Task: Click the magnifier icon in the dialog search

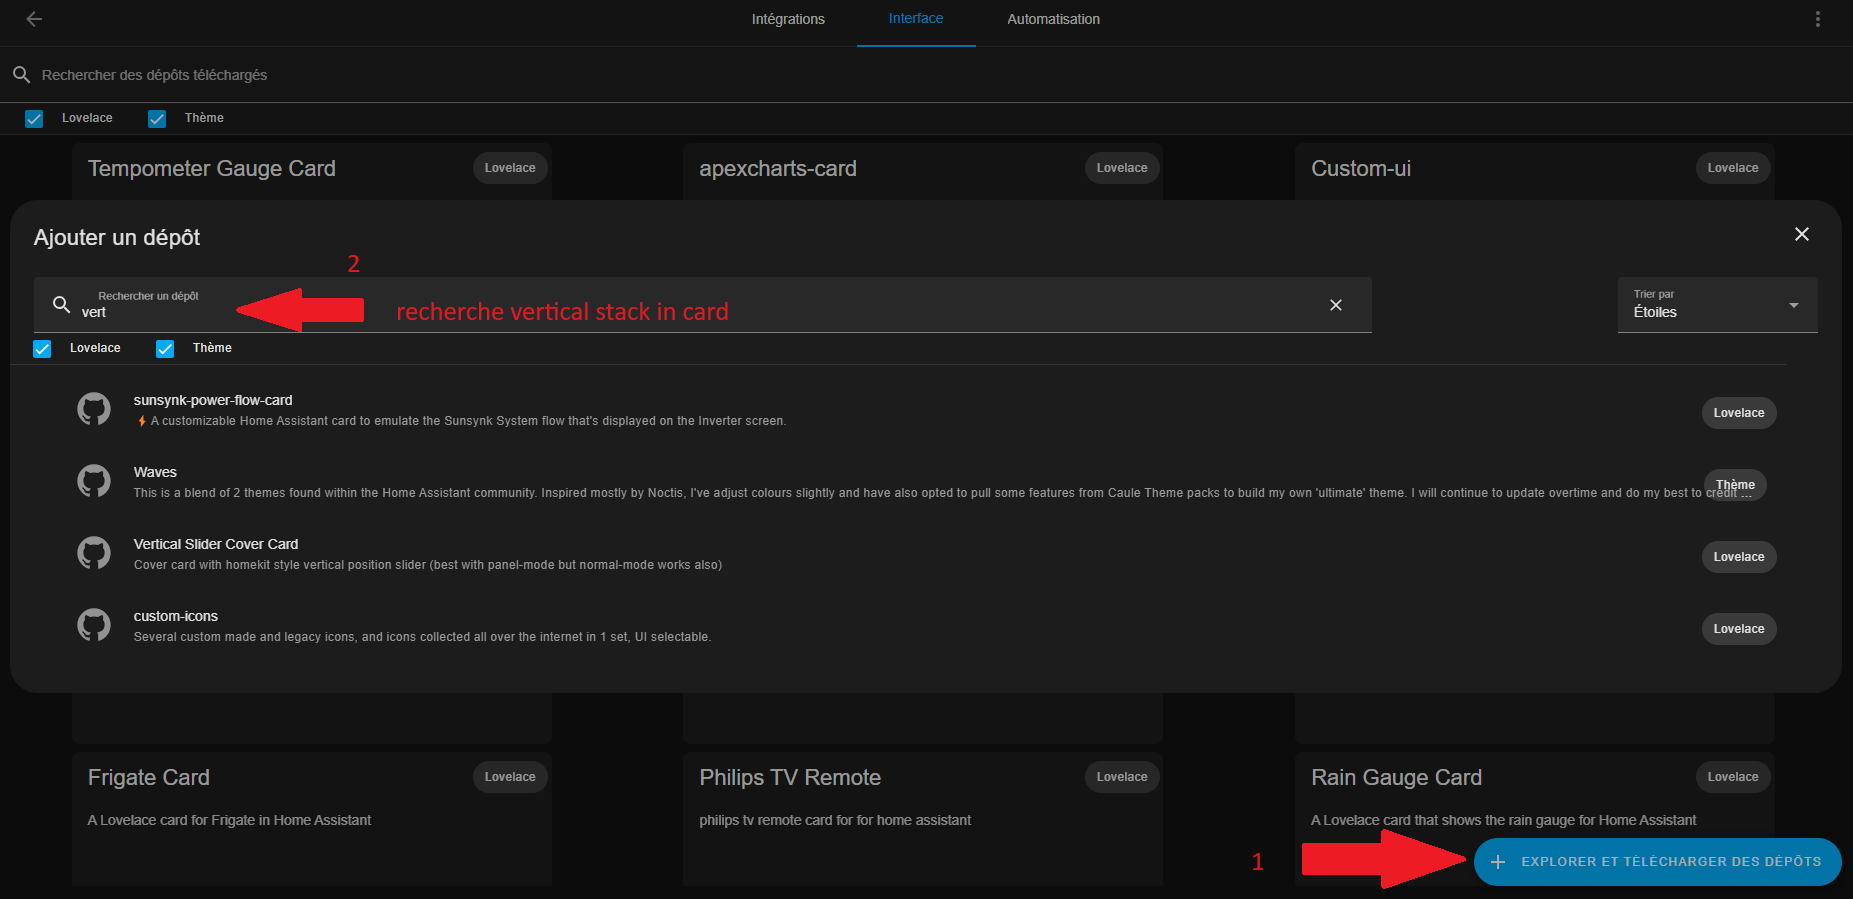Action: [61, 304]
